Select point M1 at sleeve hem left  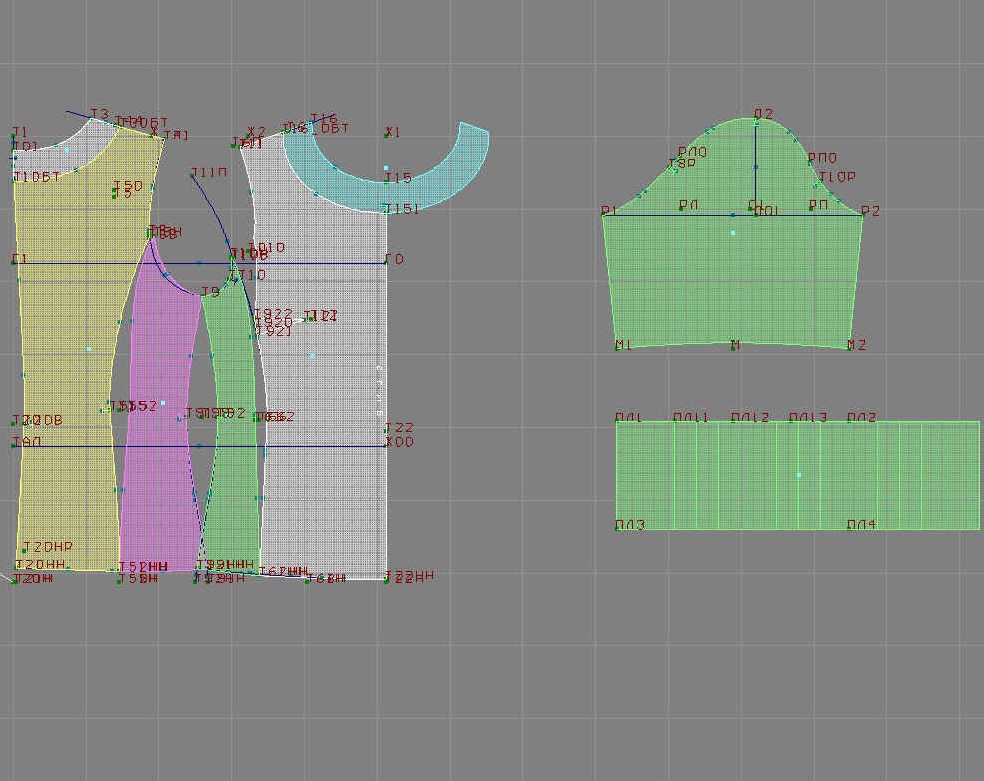click(x=617, y=346)
